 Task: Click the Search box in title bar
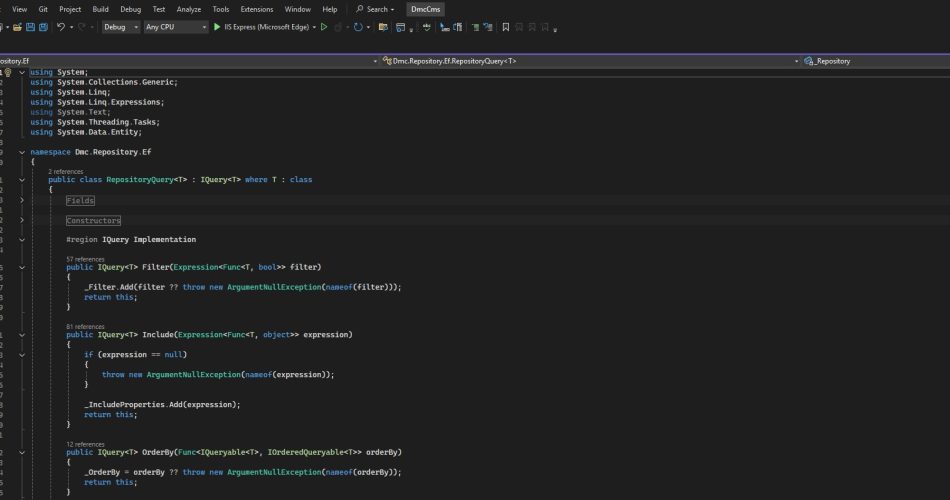click(377, 9)
